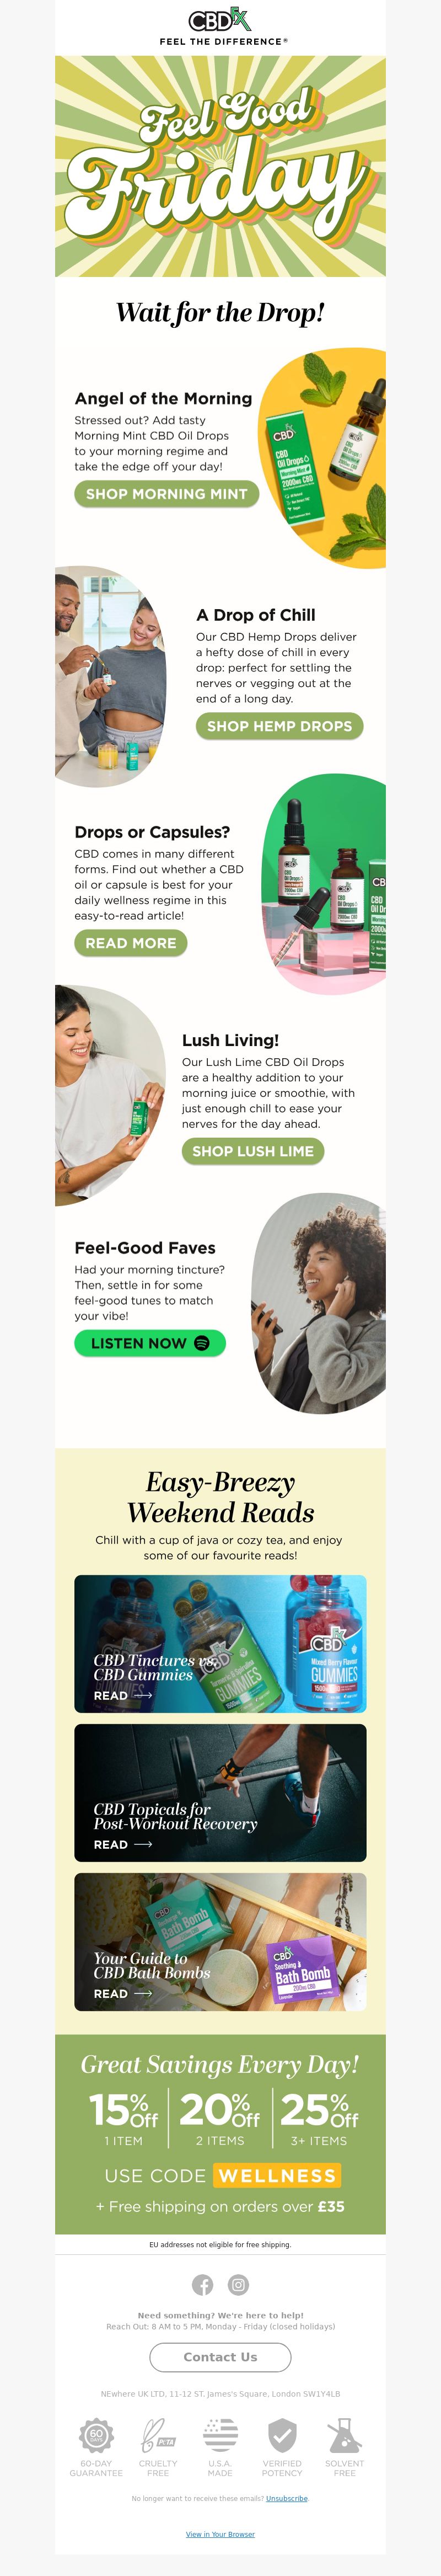Screen dimensions: 441x2576
Task: Open the Instagram icon link
Action: [x=238, y=2284]
